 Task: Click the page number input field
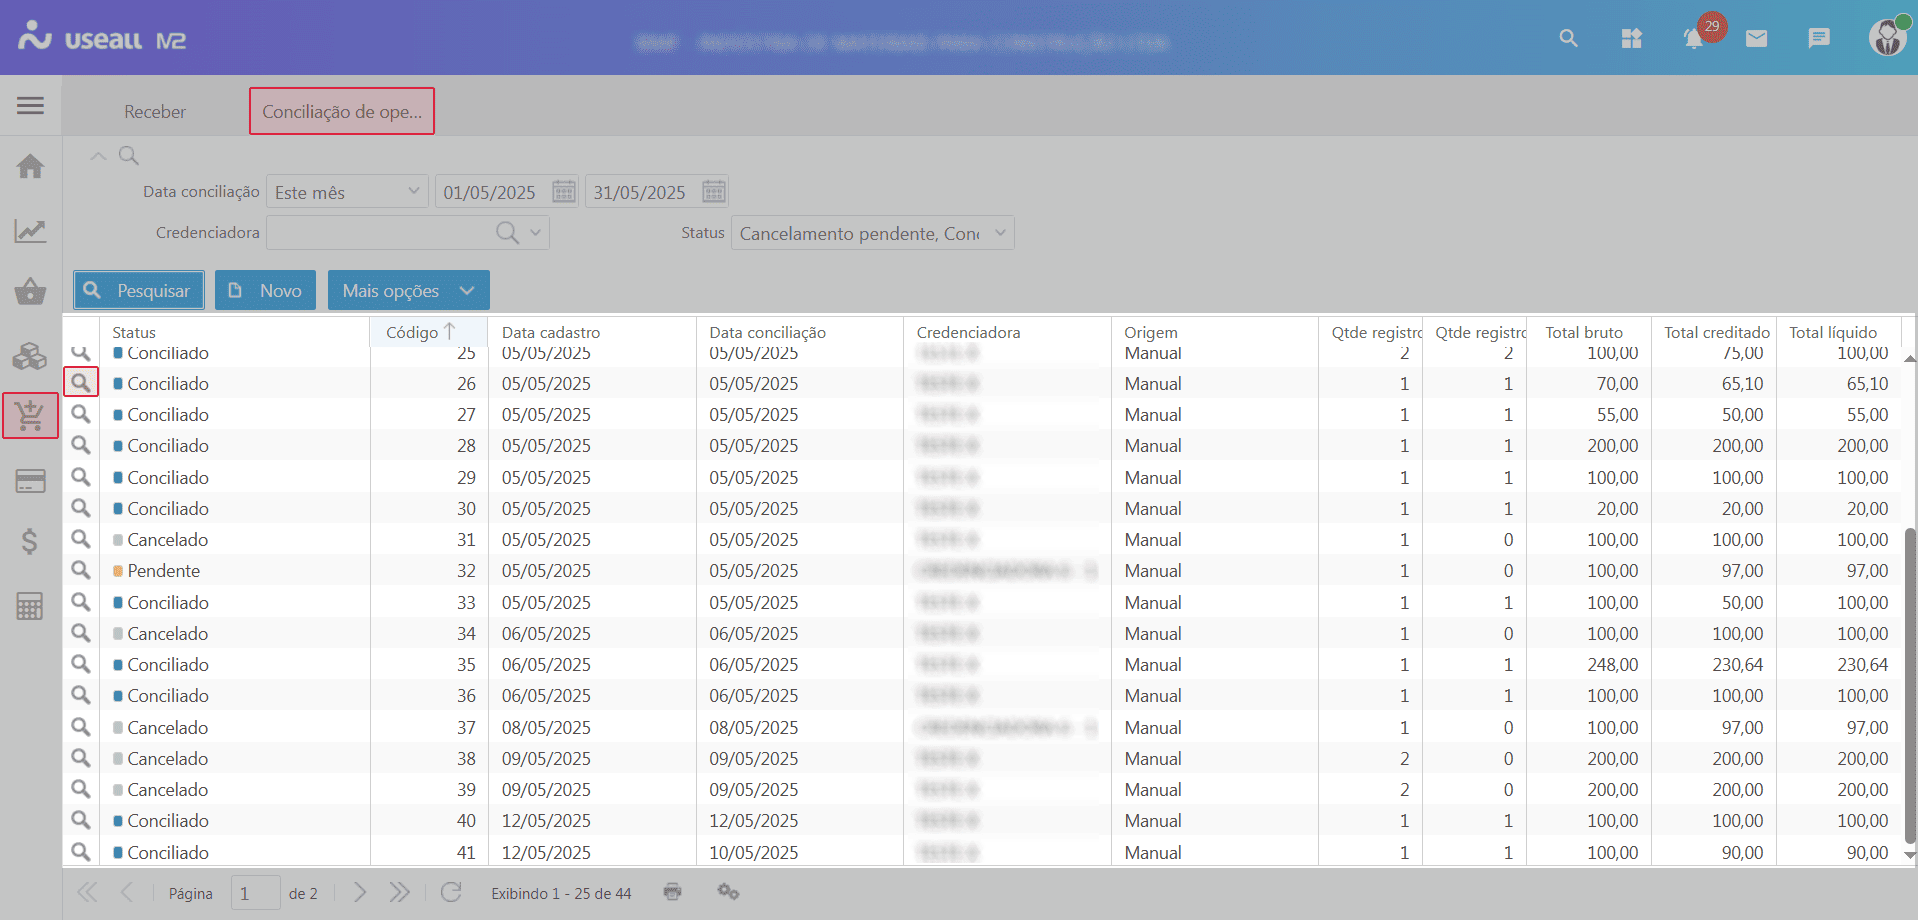(255, 893)
